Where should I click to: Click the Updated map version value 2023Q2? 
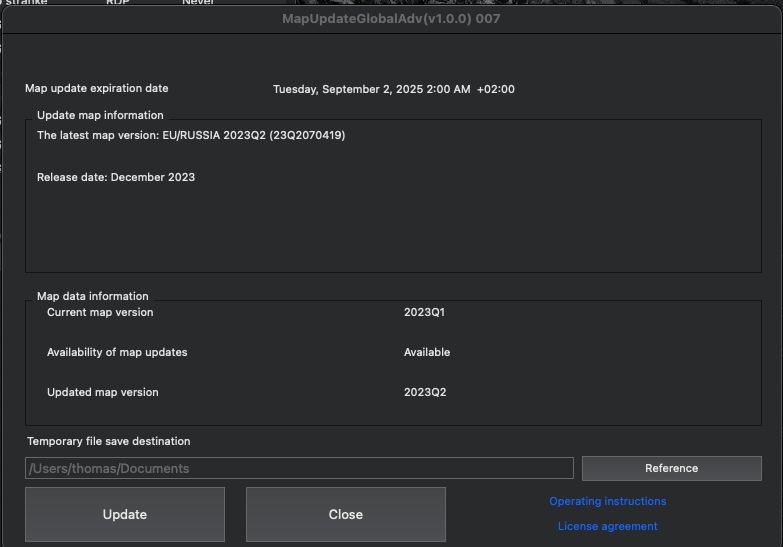[425, 392]
